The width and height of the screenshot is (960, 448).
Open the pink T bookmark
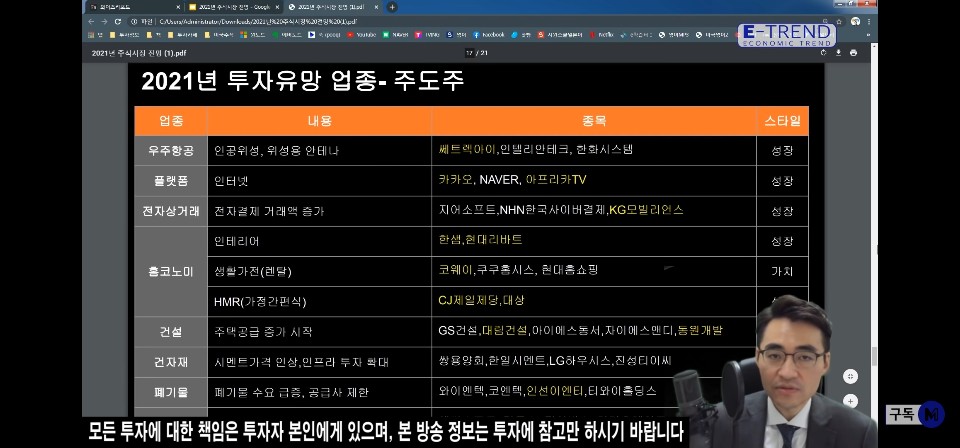click(x=427, y=35)
